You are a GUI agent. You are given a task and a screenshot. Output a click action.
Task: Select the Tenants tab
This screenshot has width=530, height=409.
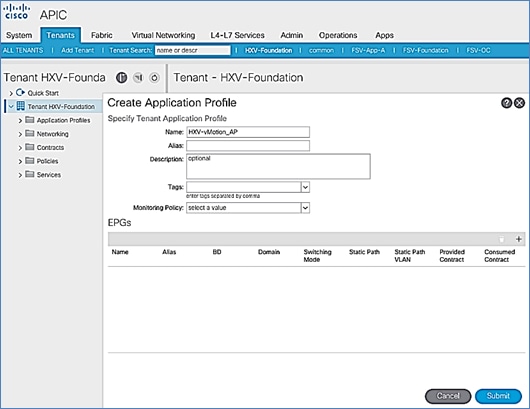click(61, 35)
